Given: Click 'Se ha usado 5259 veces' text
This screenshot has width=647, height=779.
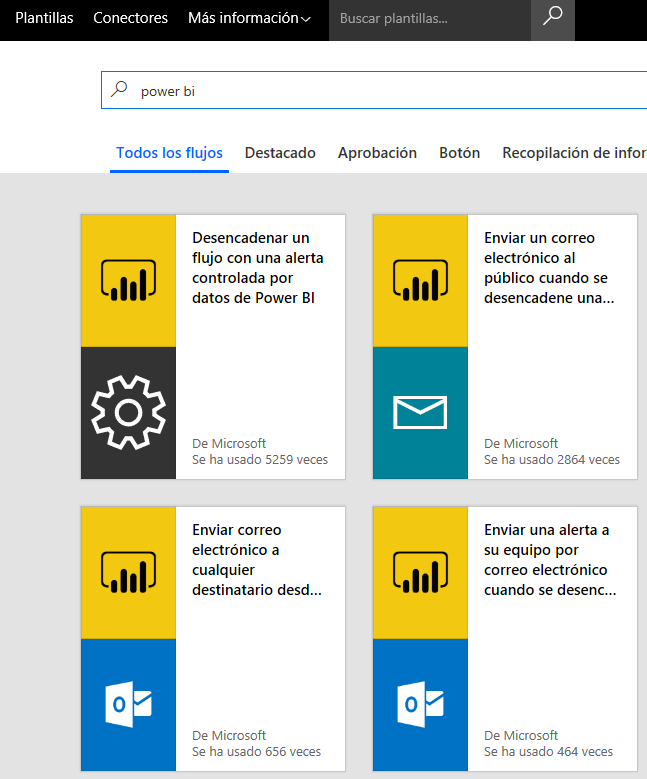Looking at the screenshot, I should pyautogui.click(x=260, y=460).
